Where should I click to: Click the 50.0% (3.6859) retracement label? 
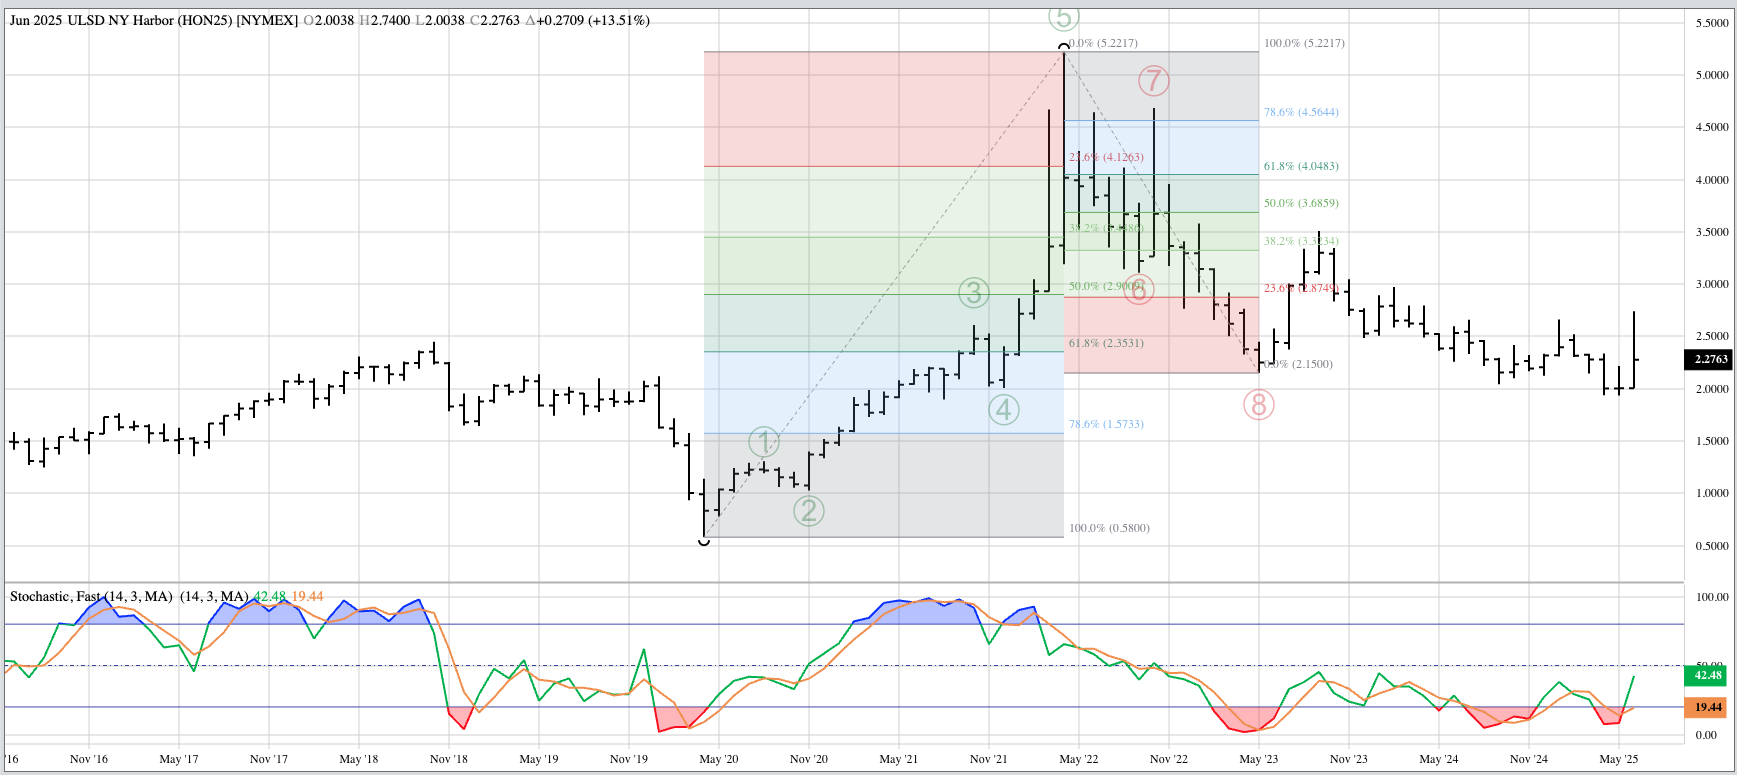[1300, 203]
